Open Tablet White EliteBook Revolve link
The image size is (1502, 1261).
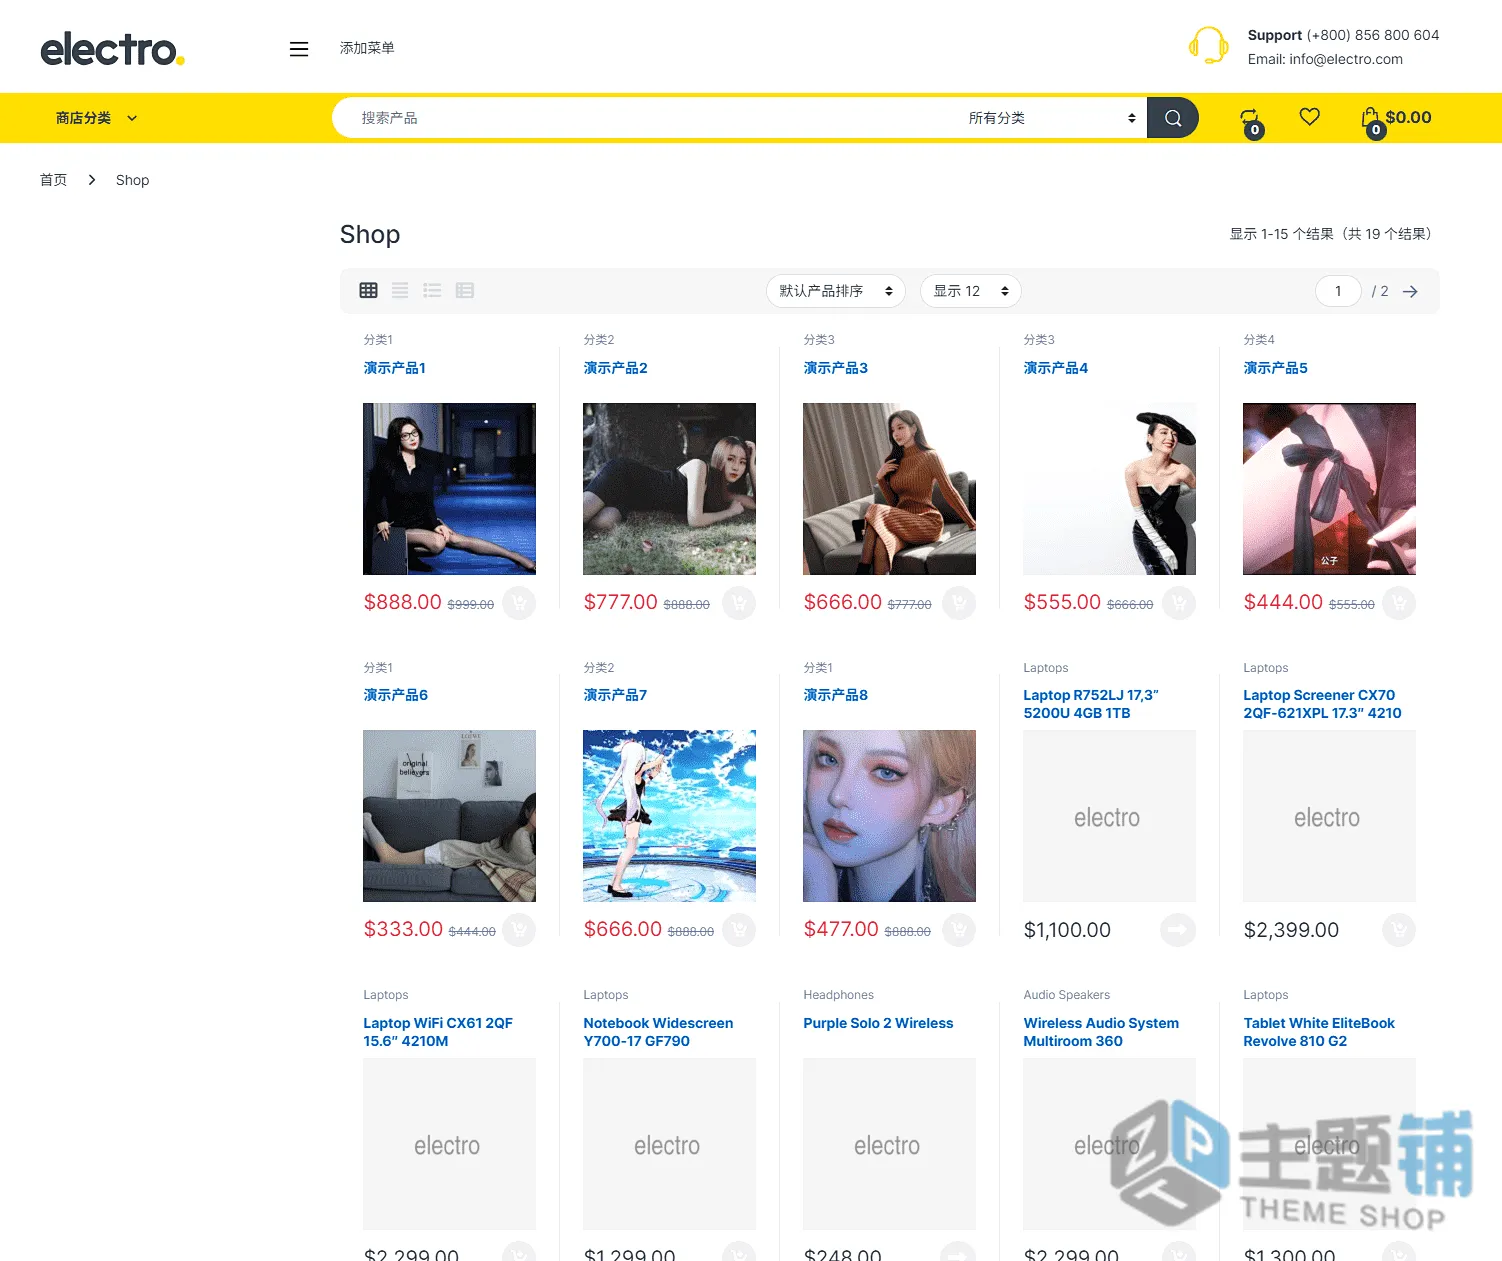1319,1032
